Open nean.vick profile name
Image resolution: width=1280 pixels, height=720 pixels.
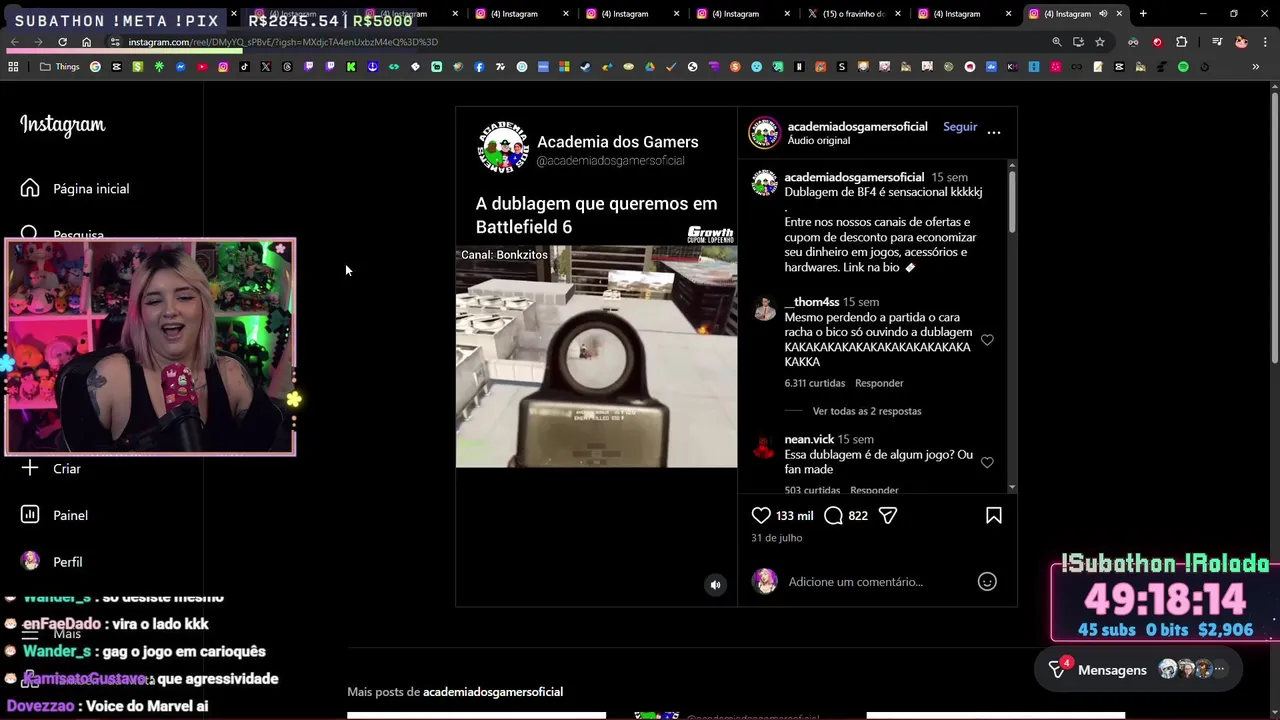coord(809,439)
